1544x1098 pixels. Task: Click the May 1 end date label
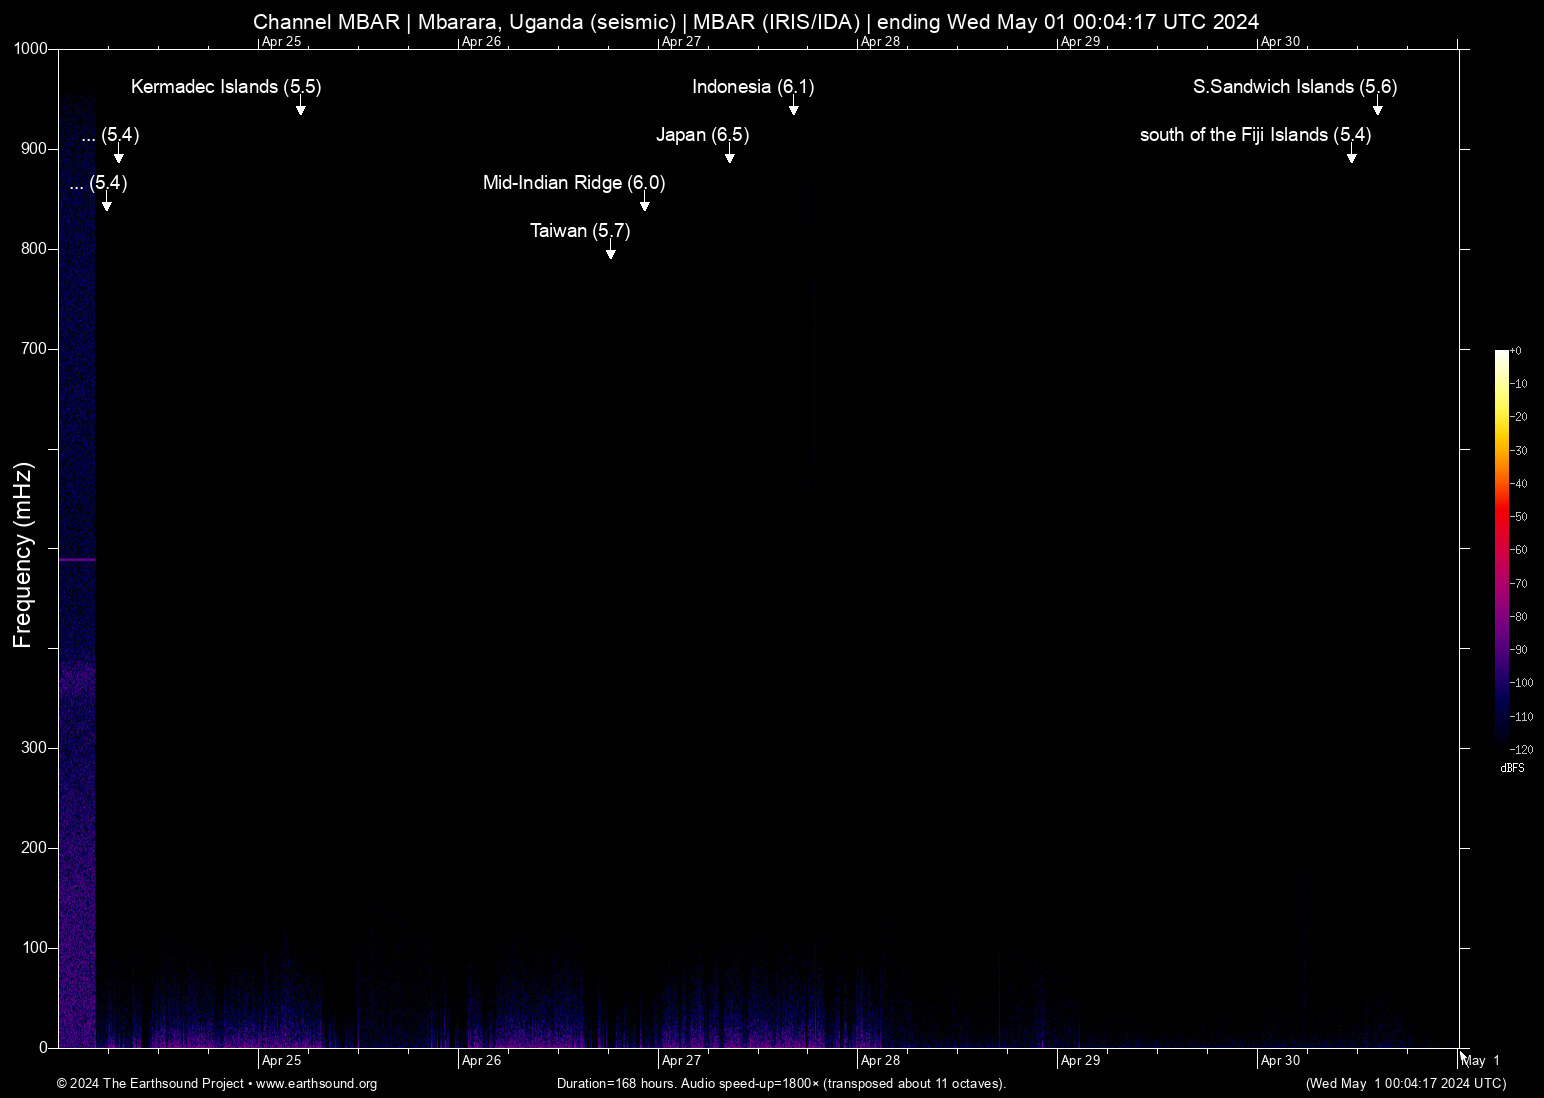1481,1060
